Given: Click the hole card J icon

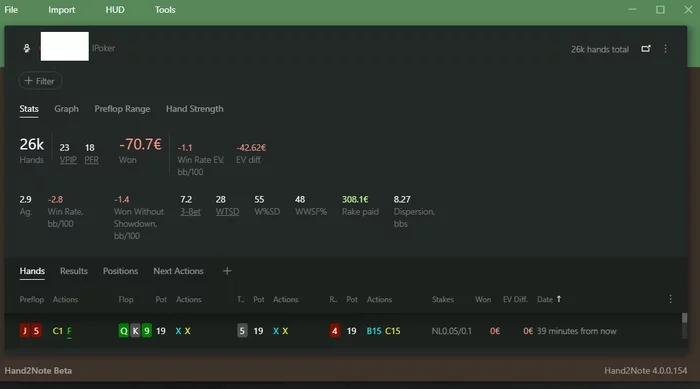Looking at the screenshot, I should [x=25, y=331].
